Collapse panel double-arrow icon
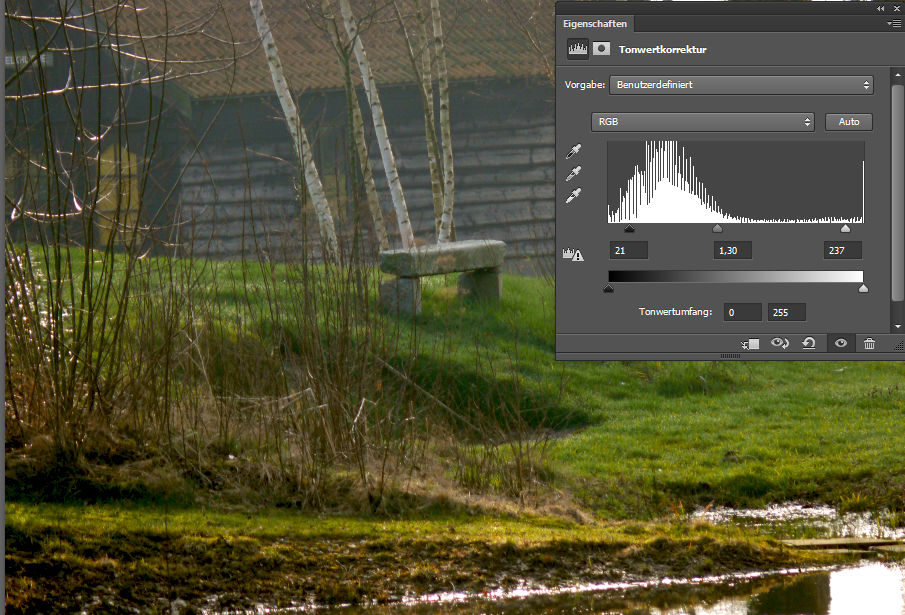This screenshot has height=615, width=905. (880, 8)
